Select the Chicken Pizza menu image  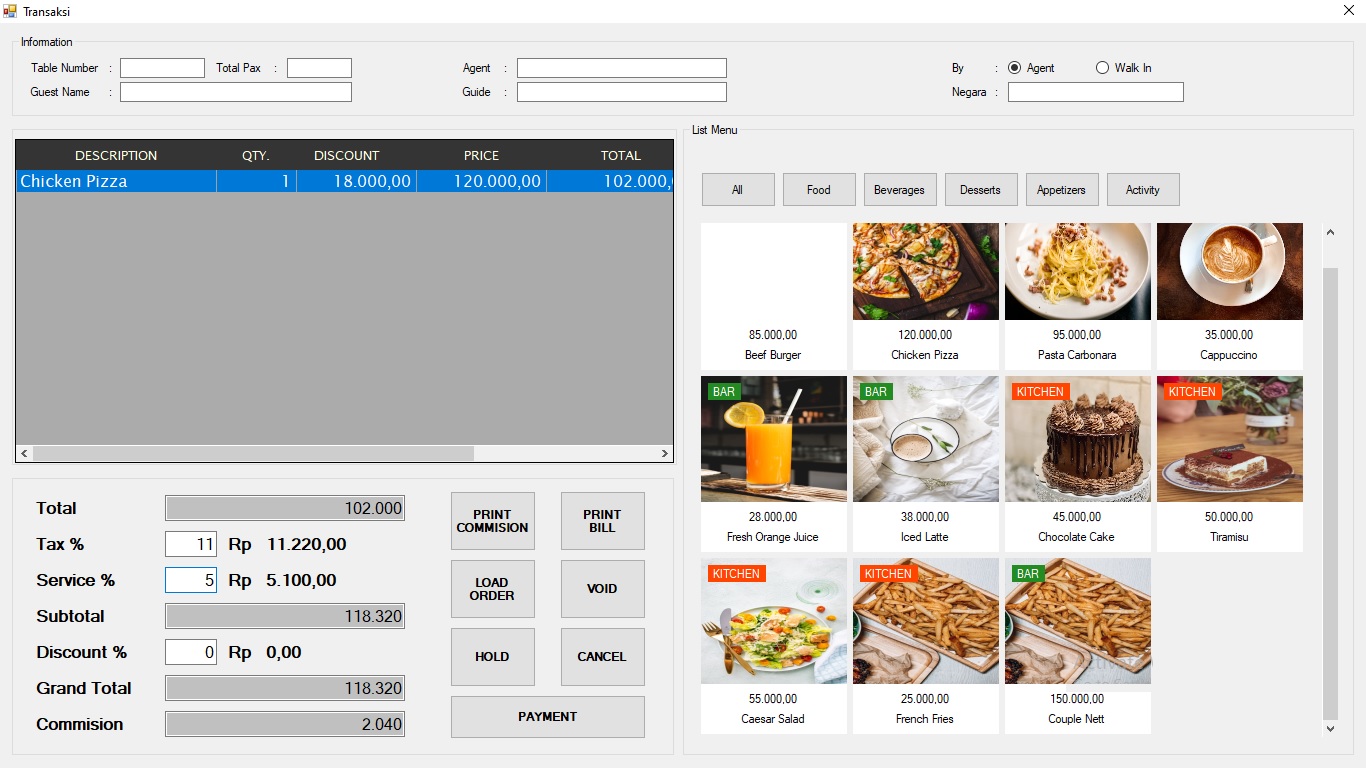(x=925, y=272)
